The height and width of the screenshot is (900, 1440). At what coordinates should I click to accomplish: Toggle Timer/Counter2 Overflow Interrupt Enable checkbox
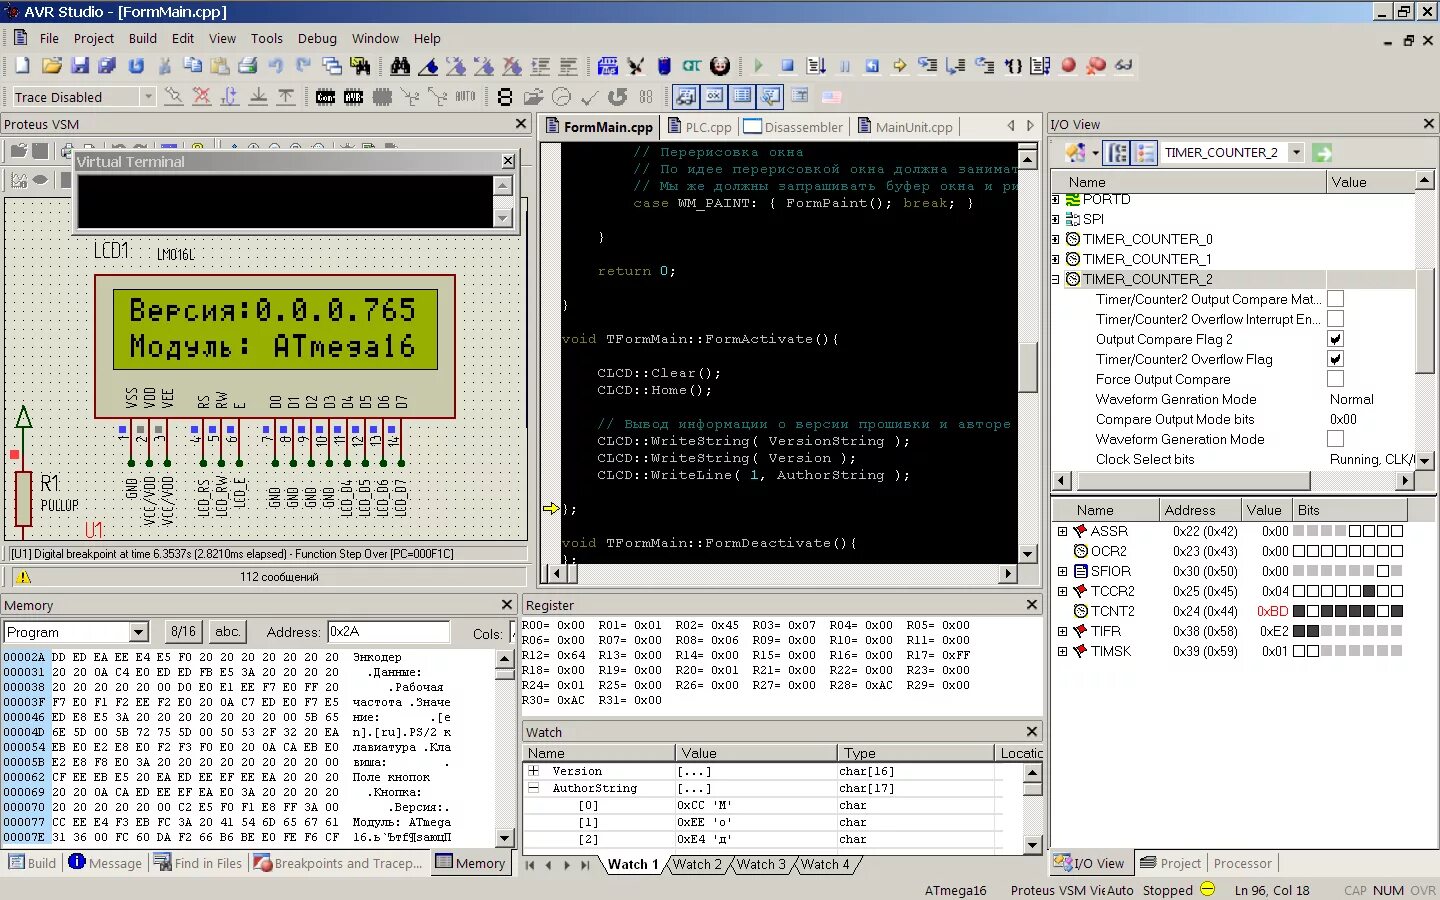click(x=1335, y=319)
